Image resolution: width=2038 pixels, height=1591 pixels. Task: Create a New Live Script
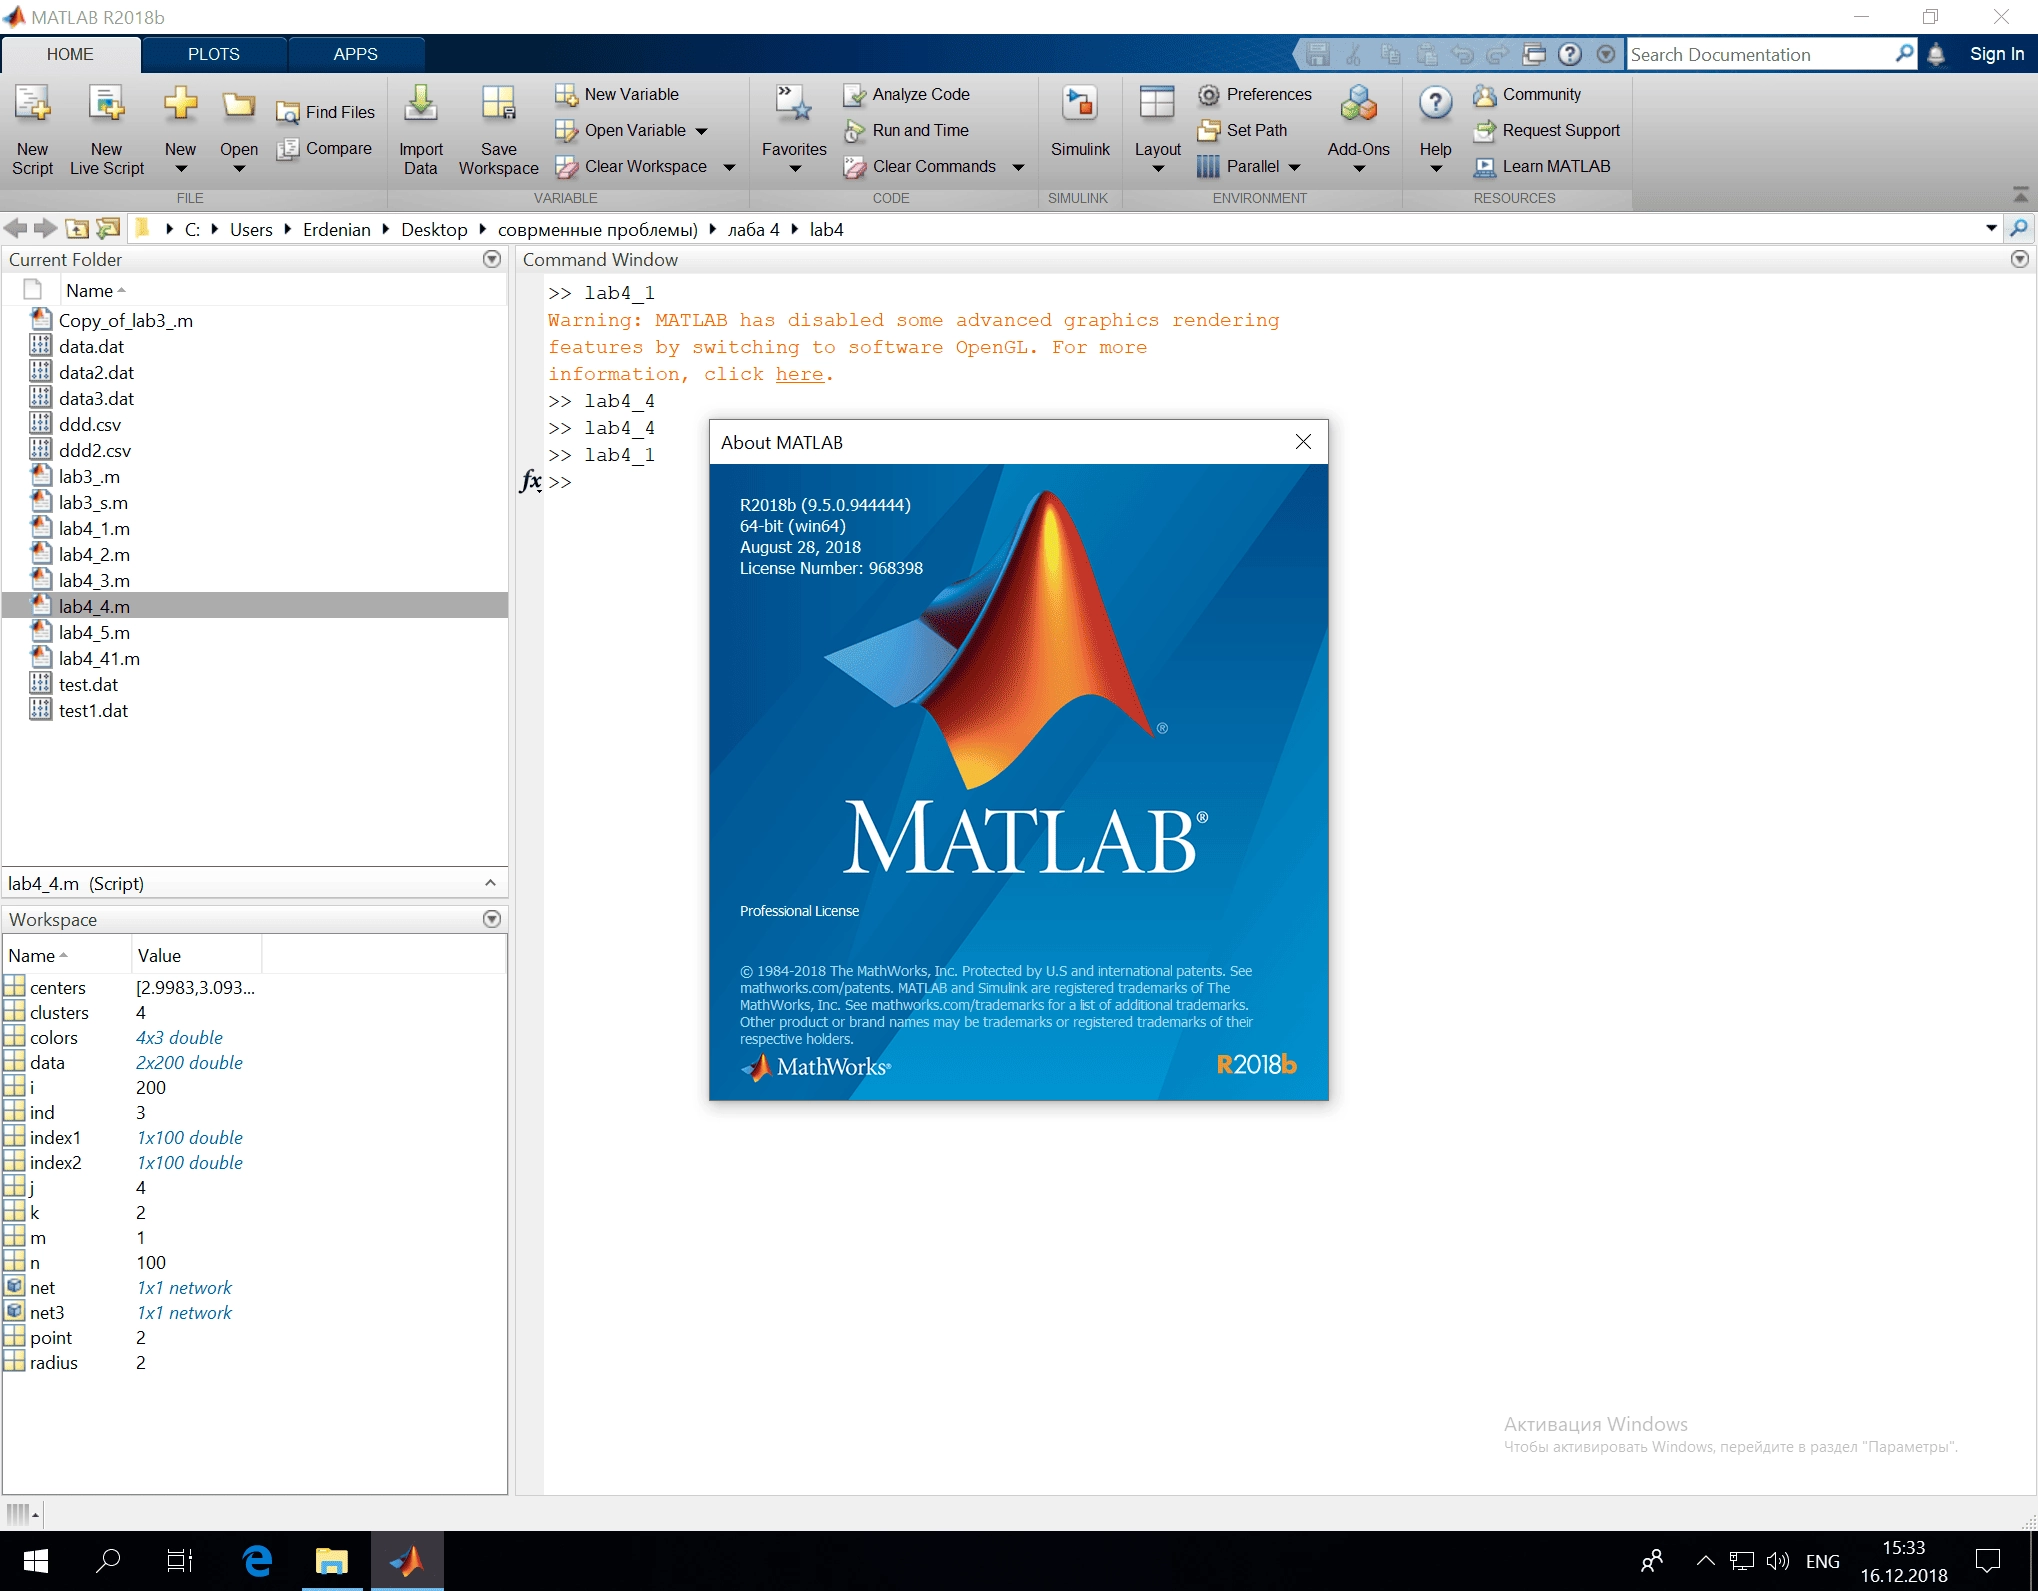tap(106, 130)
